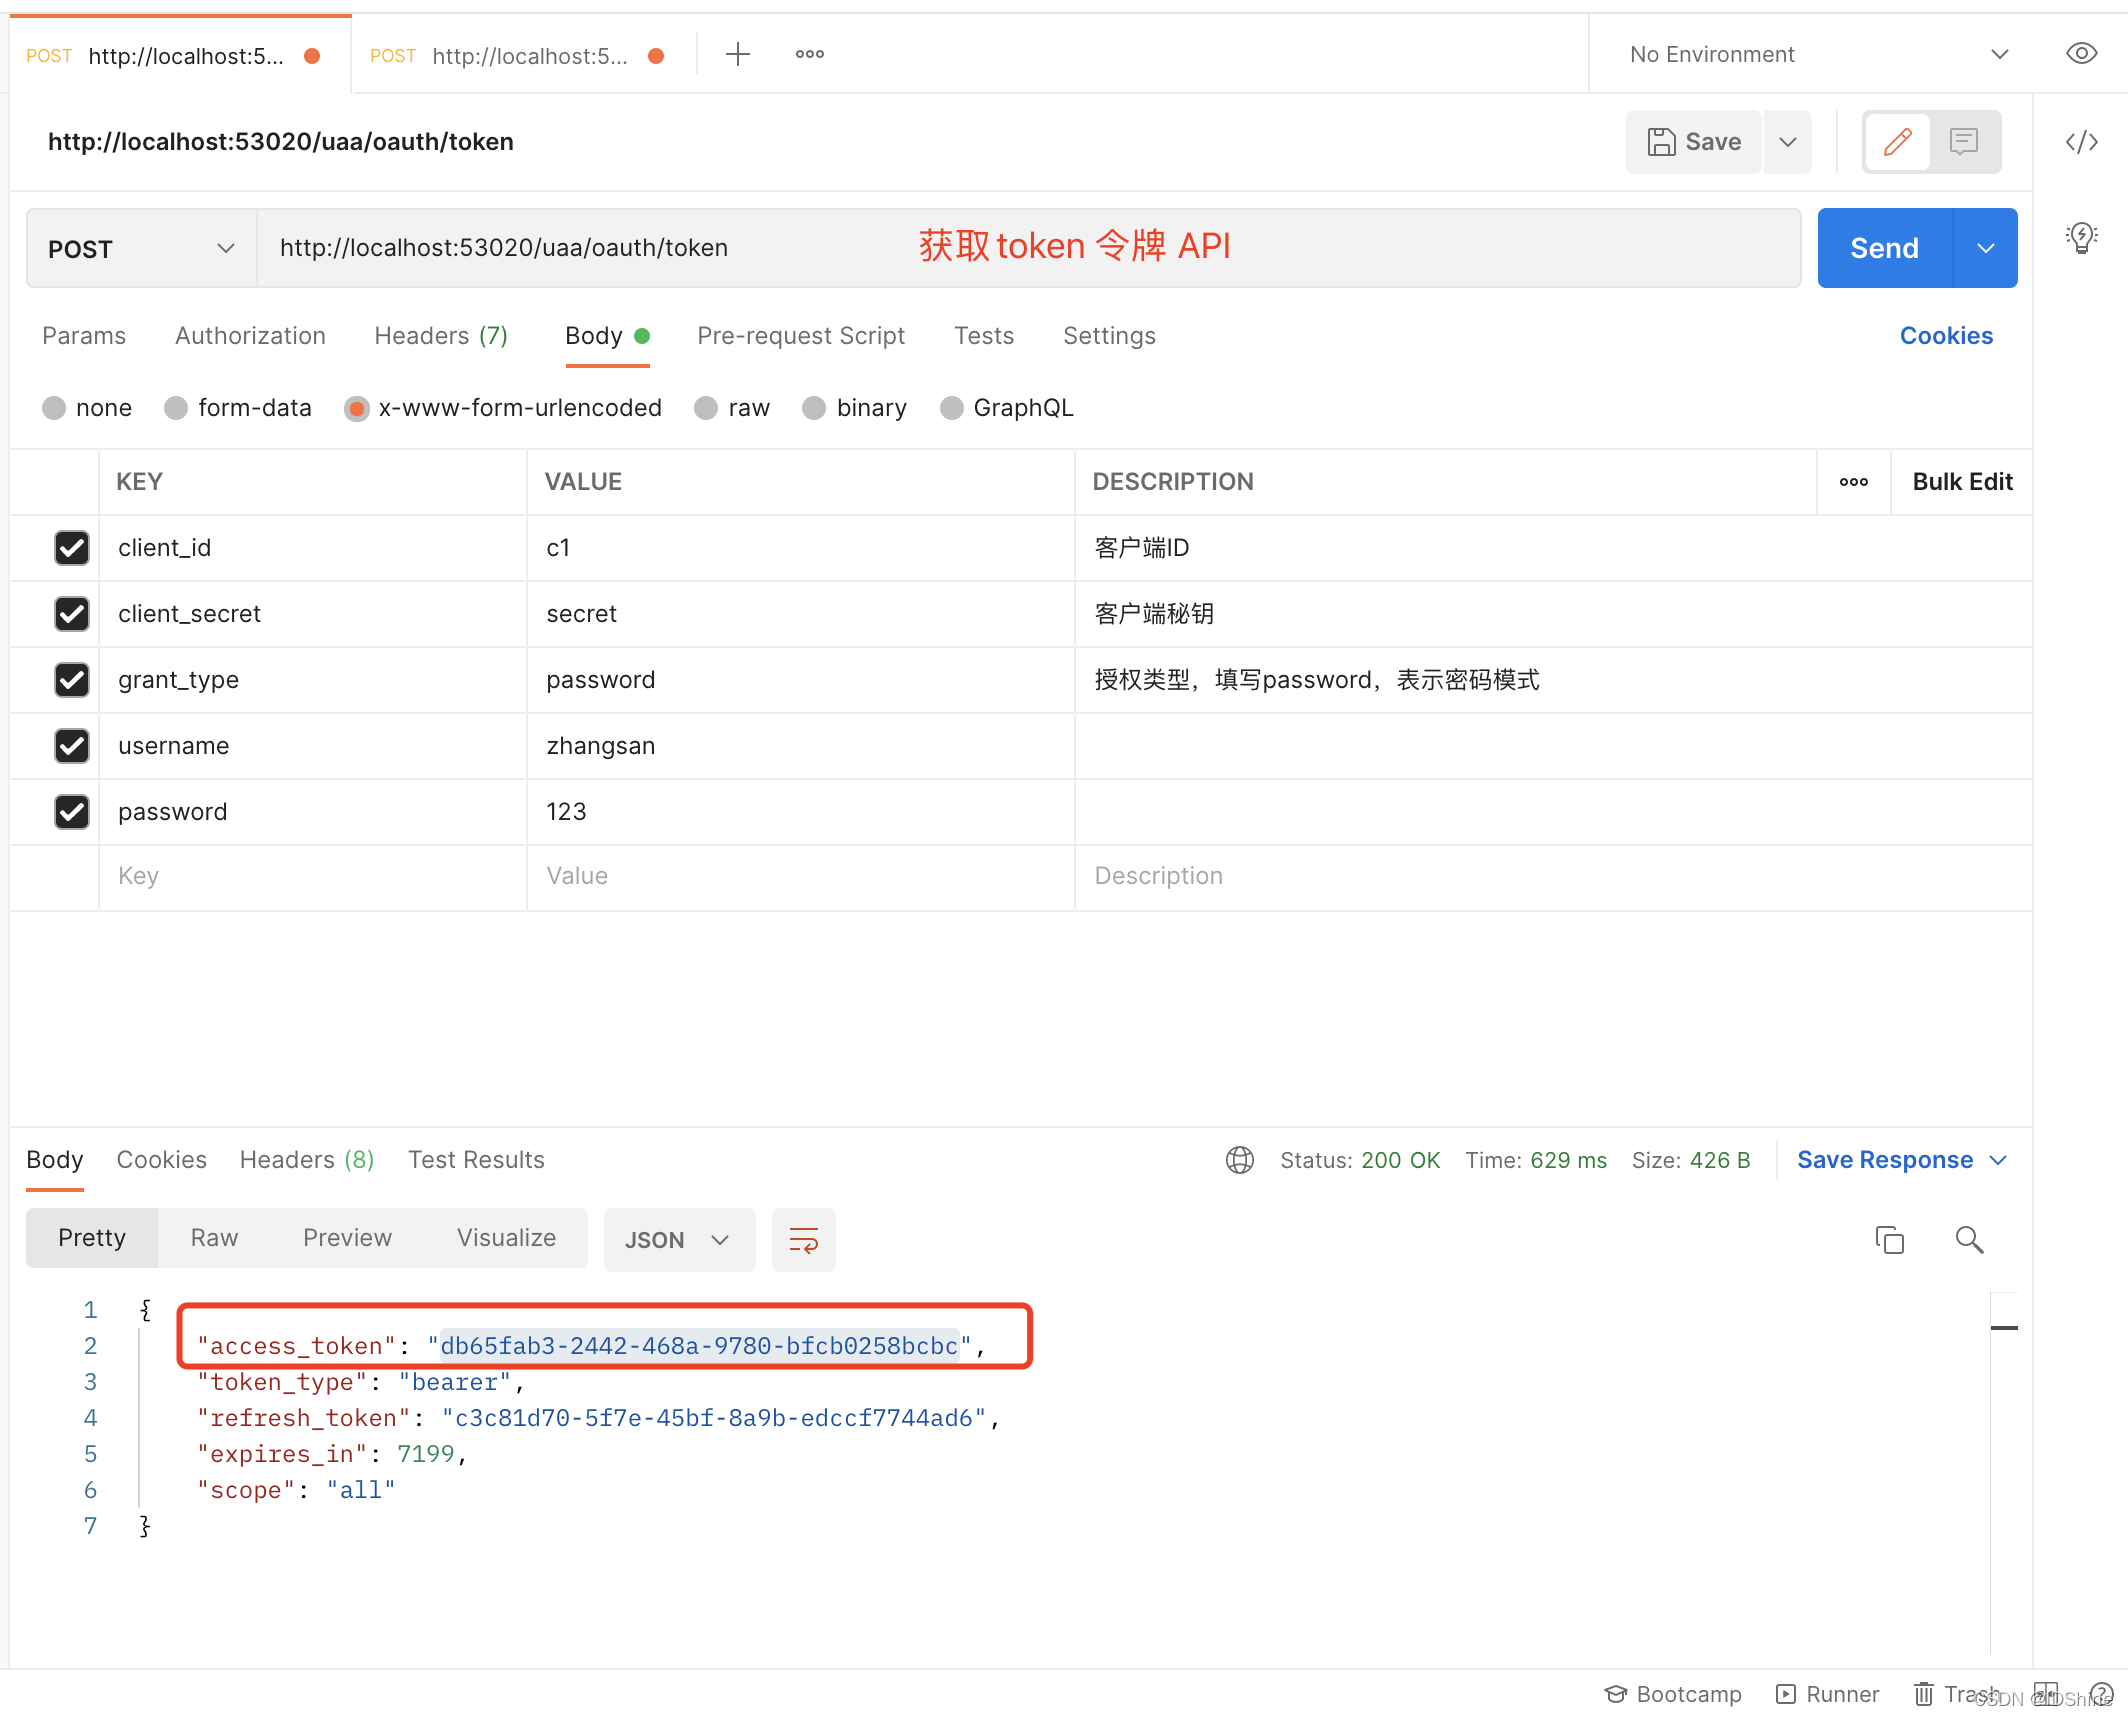
Task: Open the Pre-request Script tab
Action: [801, 336]
